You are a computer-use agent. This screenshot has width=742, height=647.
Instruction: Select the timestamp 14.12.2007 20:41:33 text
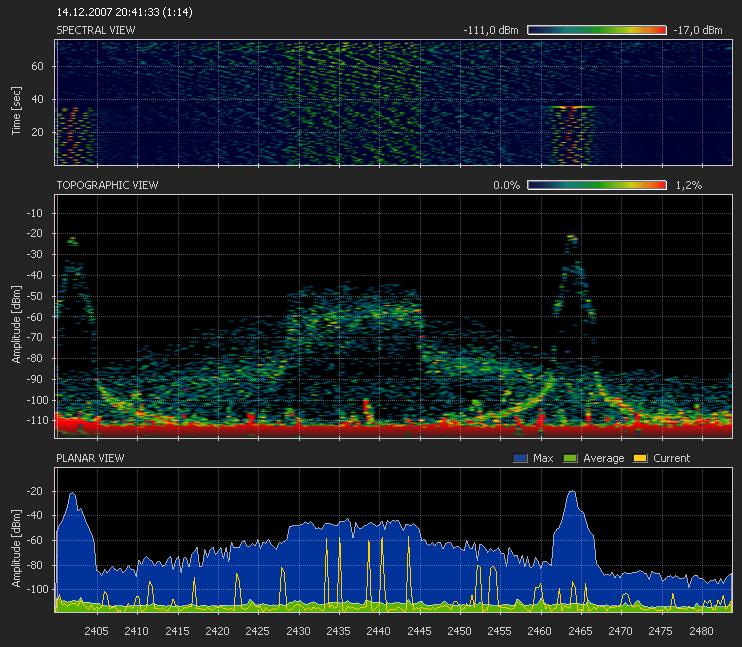108,12
